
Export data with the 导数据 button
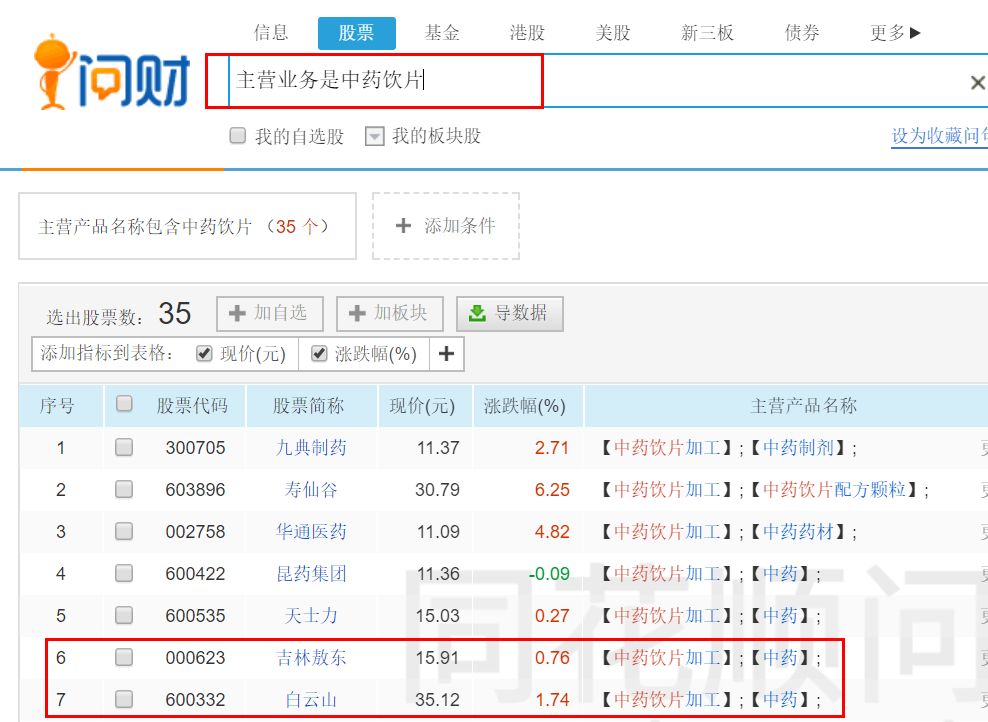510,313
